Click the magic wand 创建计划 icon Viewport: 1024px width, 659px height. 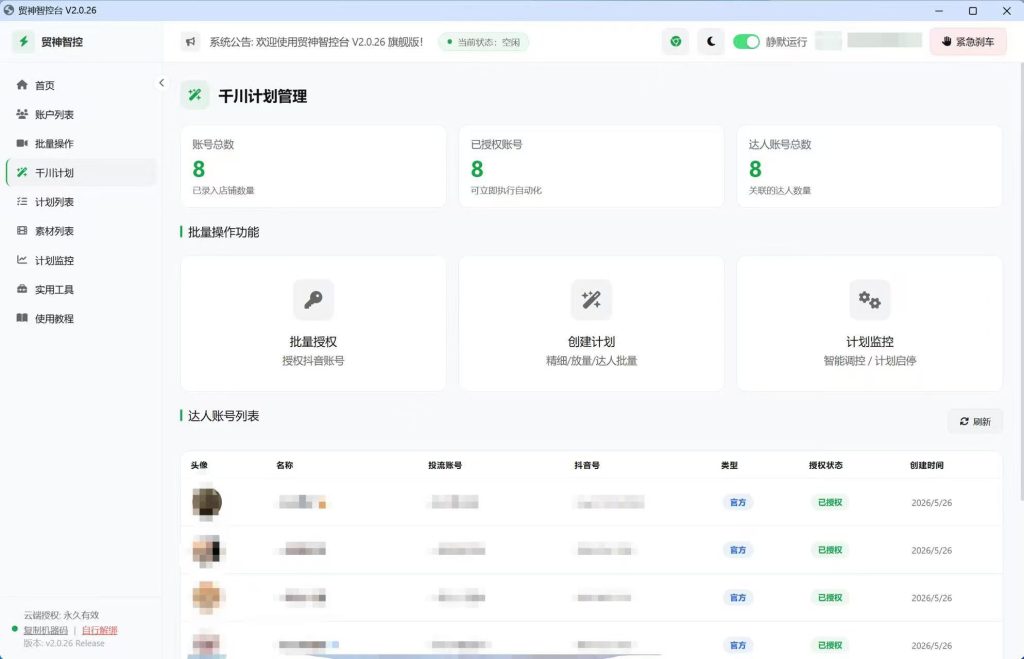click(591, 300)
